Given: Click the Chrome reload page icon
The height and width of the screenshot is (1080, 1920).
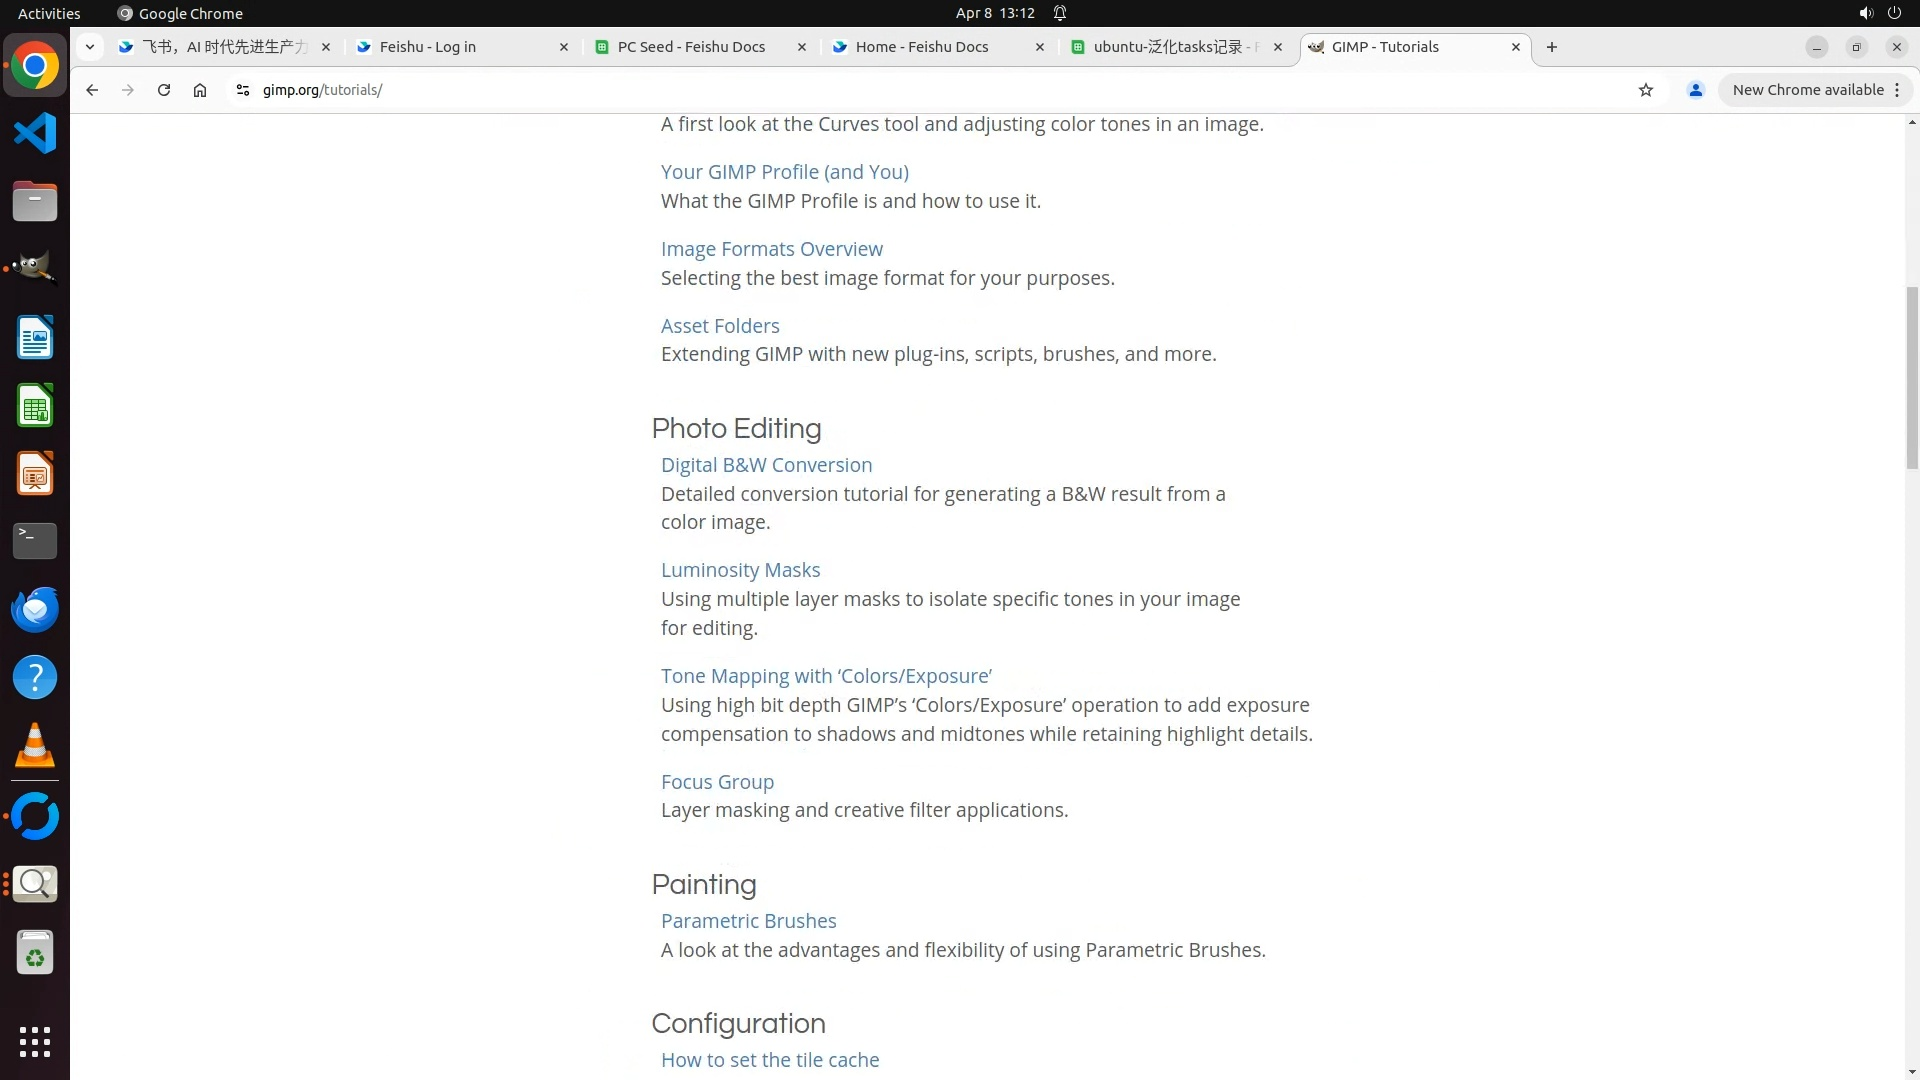Looking at the screenshot, I should pyautogui.click(x=164, y=90).
